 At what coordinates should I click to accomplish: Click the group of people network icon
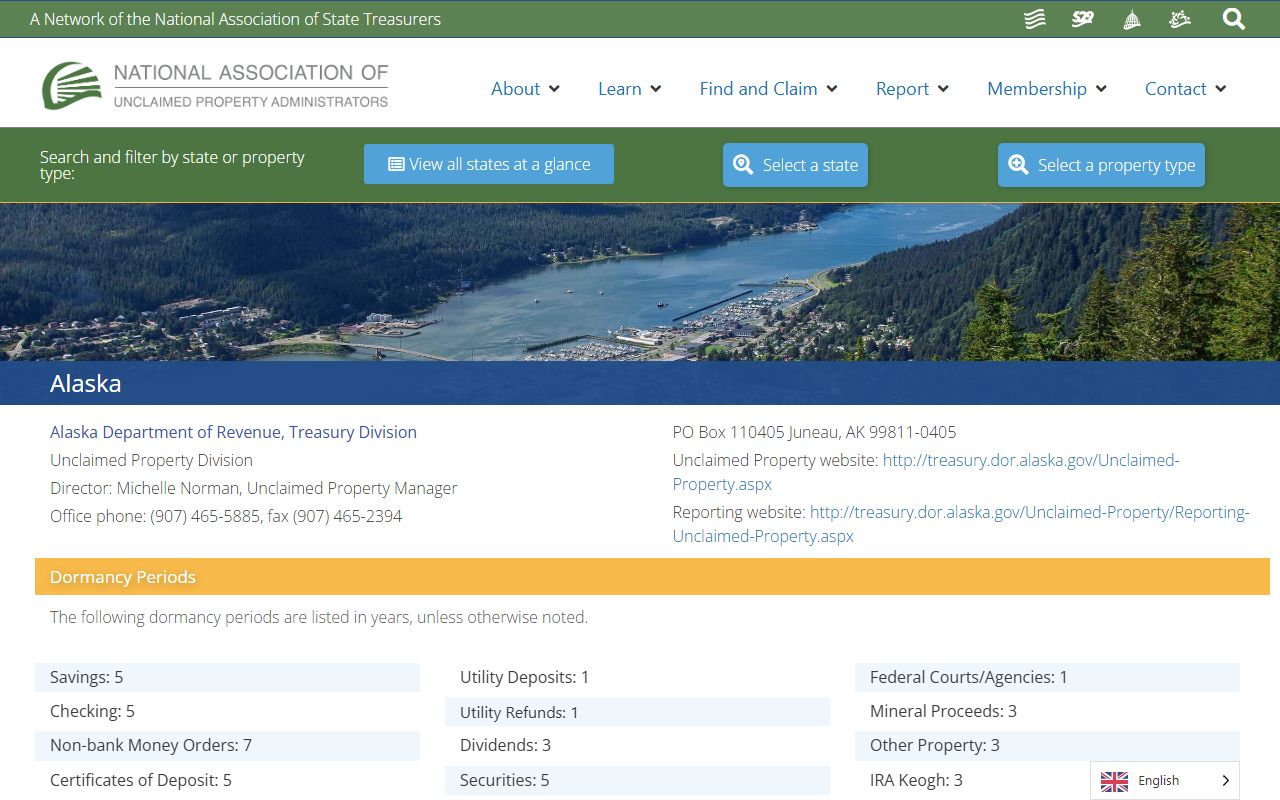click(1180, 19)
